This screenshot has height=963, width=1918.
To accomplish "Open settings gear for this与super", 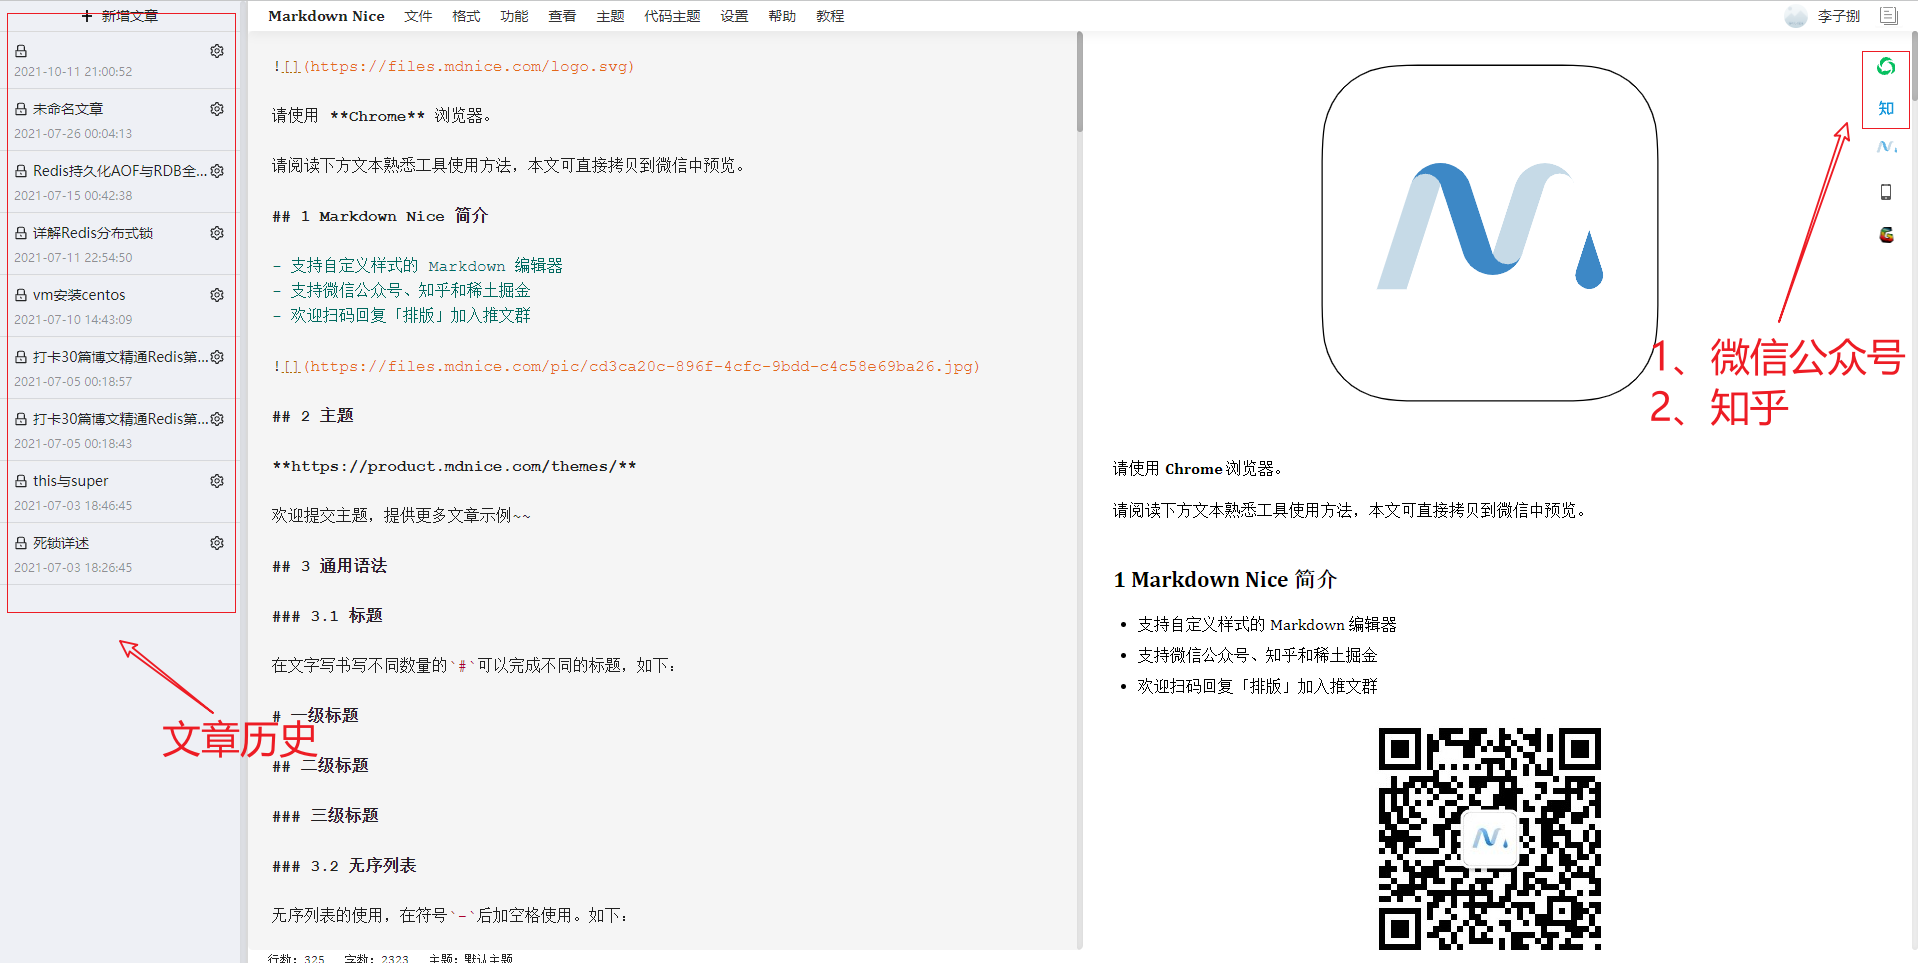I will tap(217, 481).
